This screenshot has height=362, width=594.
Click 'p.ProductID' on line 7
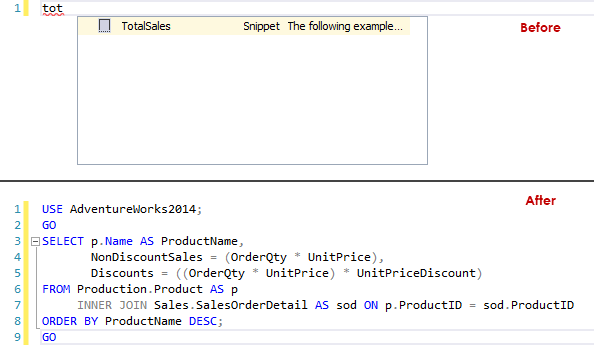pos(423,305)
